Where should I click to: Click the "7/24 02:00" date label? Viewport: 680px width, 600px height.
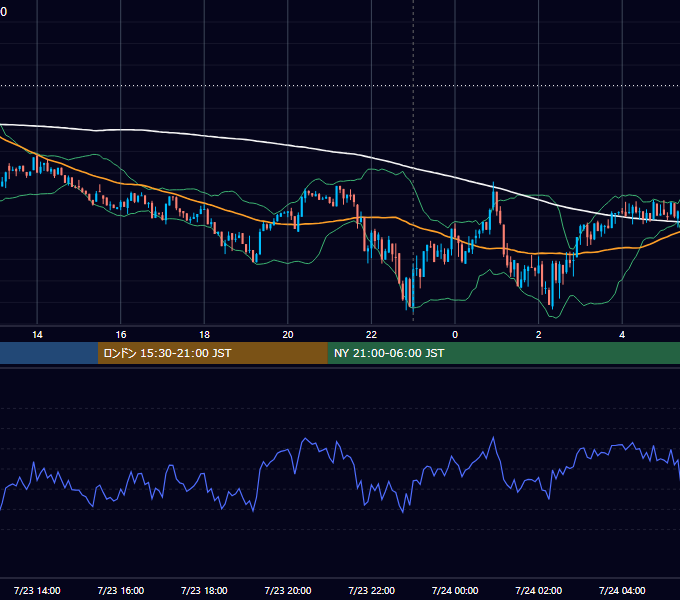(x=539, y=590)
